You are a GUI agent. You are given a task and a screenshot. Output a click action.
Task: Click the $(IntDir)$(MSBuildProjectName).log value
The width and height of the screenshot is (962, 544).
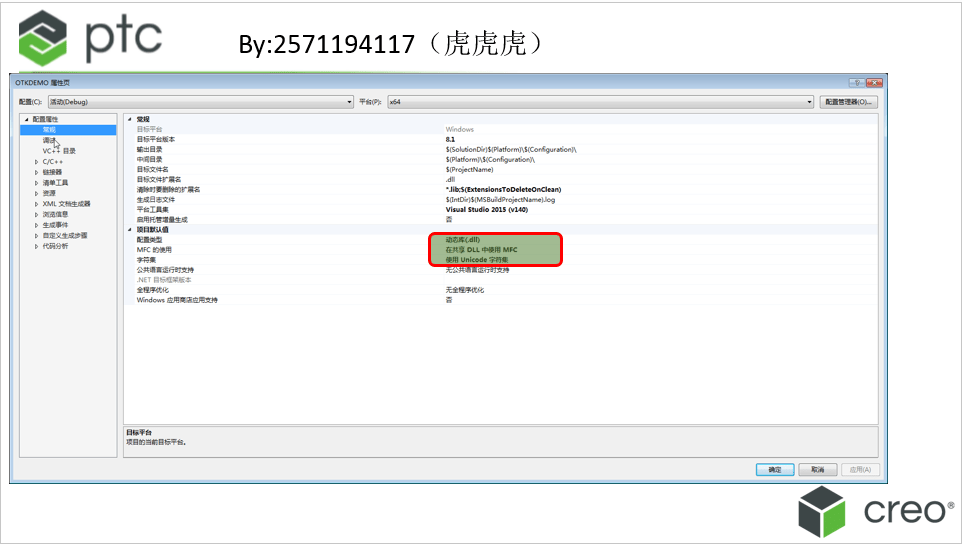500,199
